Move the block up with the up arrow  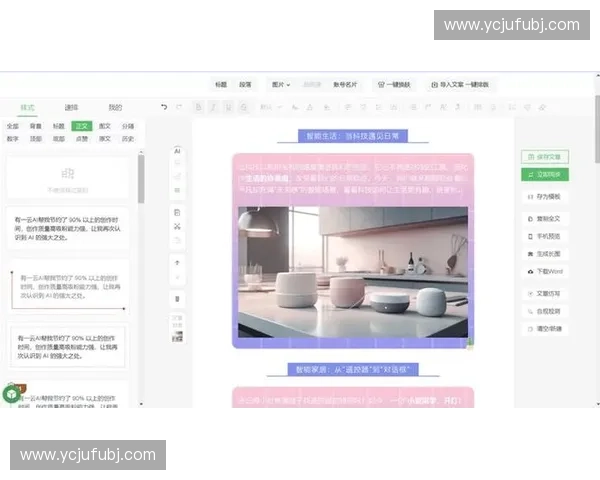(x=177, y=263)
